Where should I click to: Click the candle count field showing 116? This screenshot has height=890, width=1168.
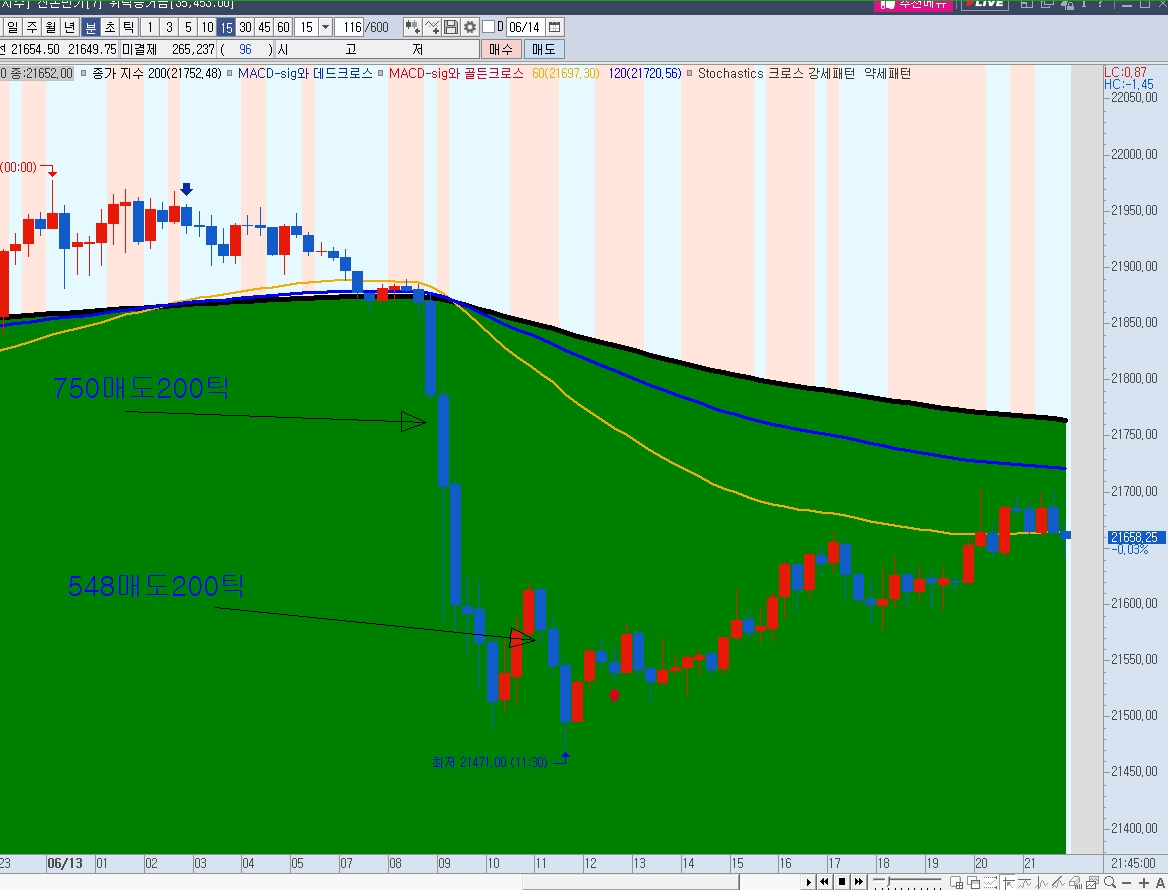(349, 28)
